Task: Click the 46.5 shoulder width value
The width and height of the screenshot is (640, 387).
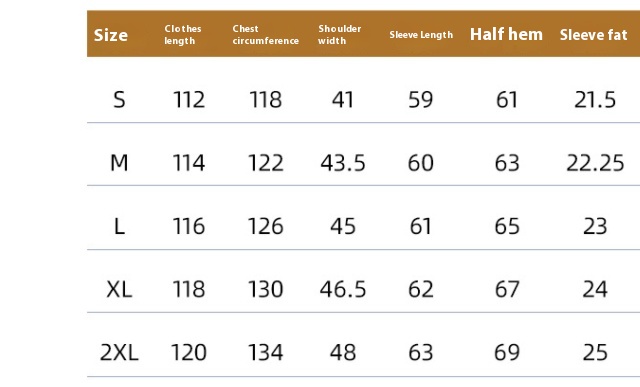Action: click(x=343, y=289)
